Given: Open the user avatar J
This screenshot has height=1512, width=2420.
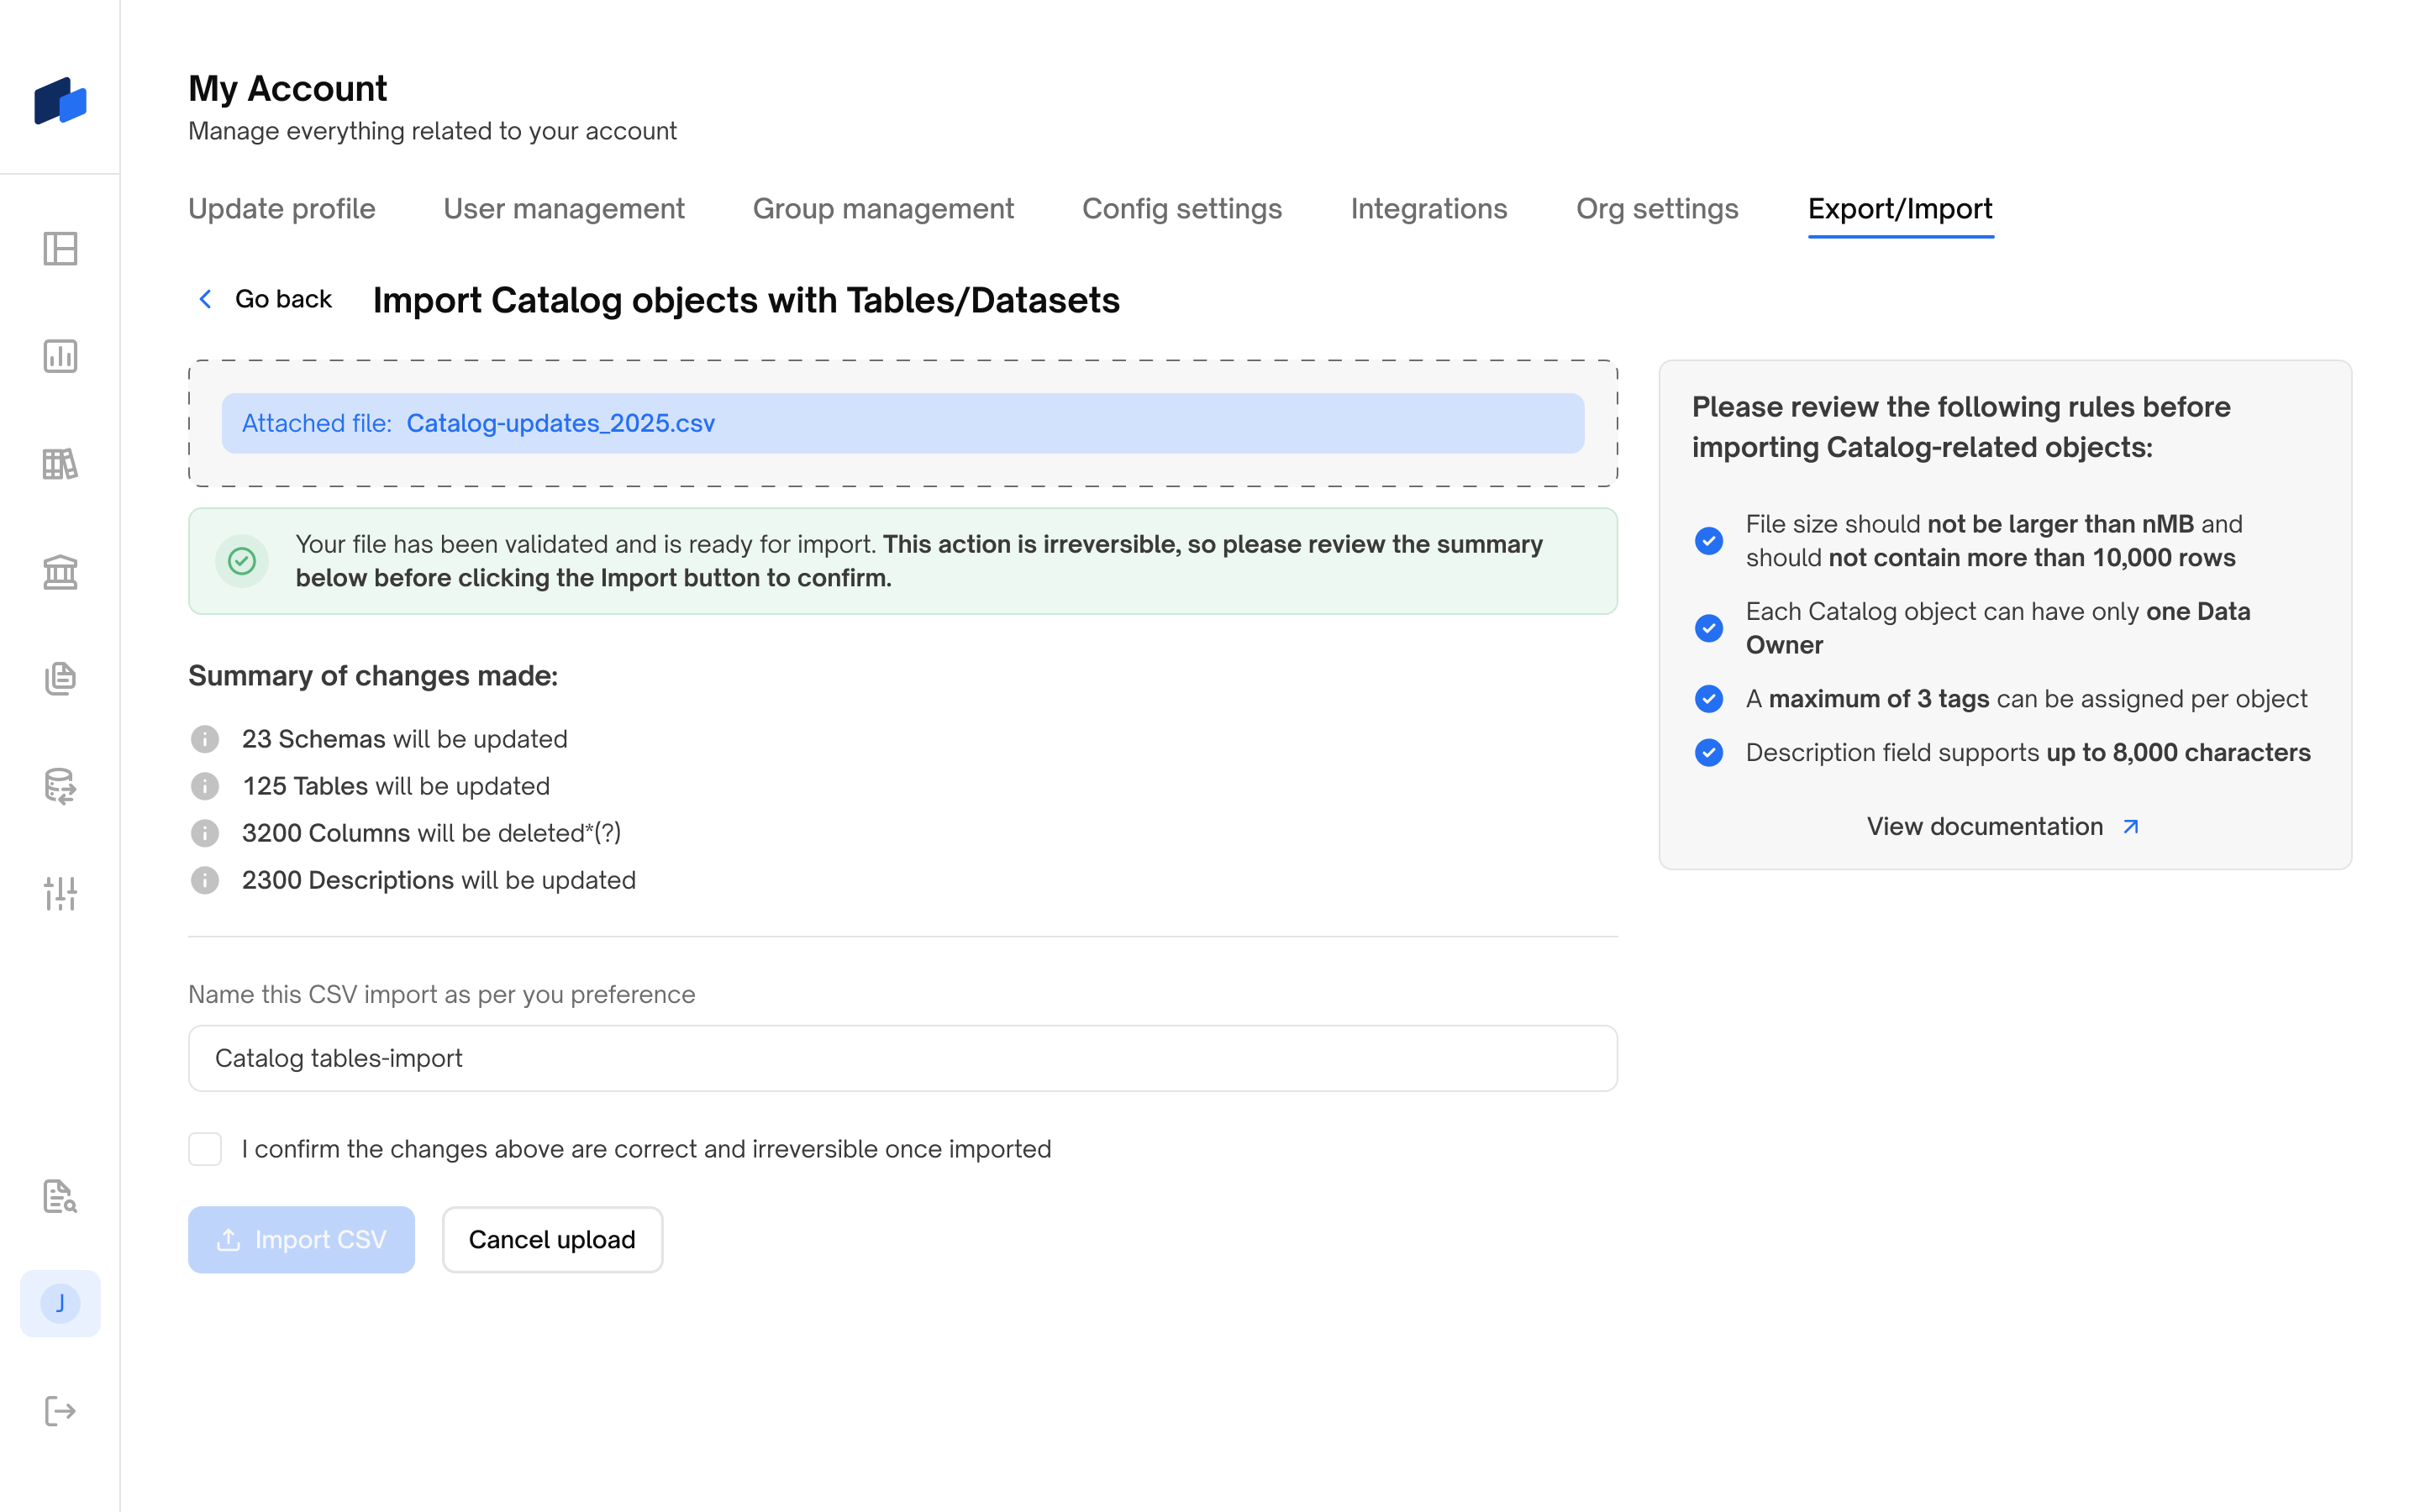Looking at the screenshot, I should coord(60,1303).
